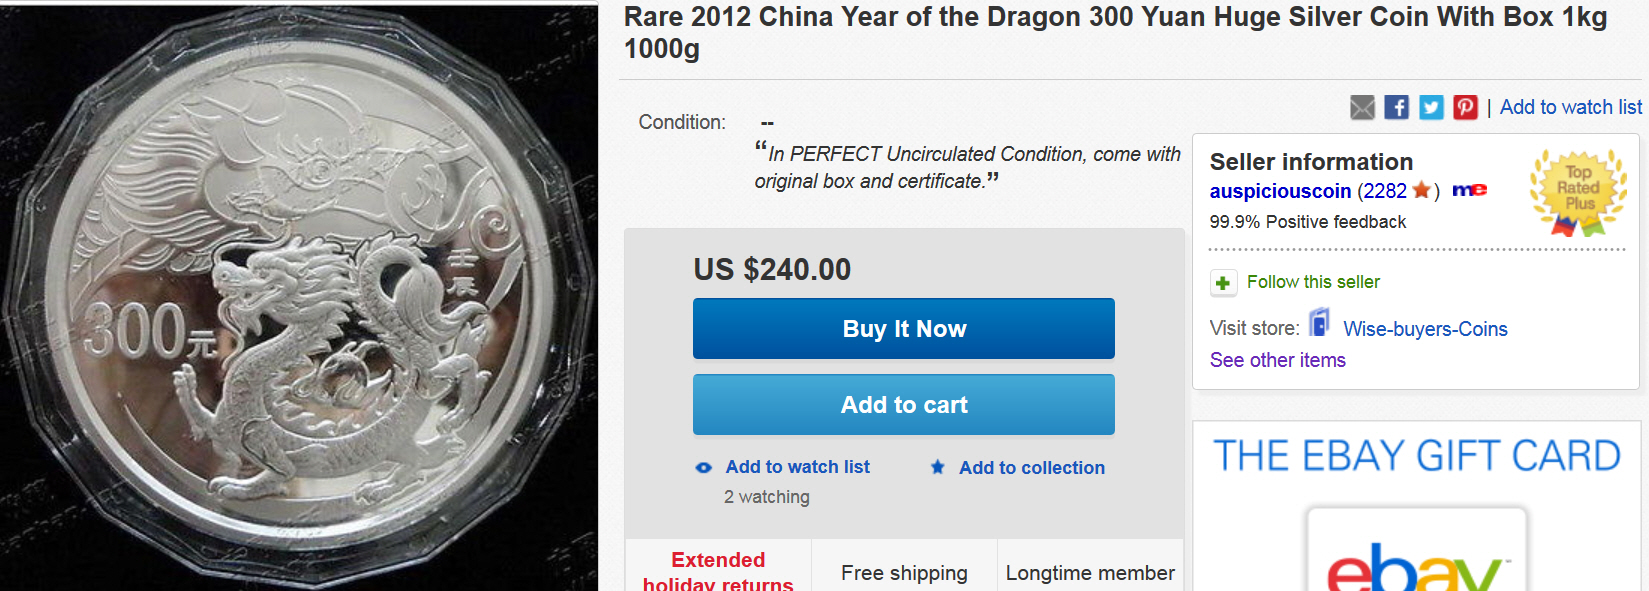Click the eye watch icon
Image resolution: width=1649 pixels, height=591 pixels.
coord(704,467)
